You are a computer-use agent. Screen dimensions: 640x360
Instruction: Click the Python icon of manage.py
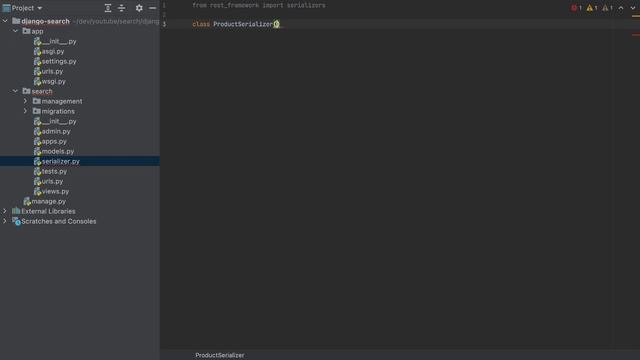click(x=27, y=201)
